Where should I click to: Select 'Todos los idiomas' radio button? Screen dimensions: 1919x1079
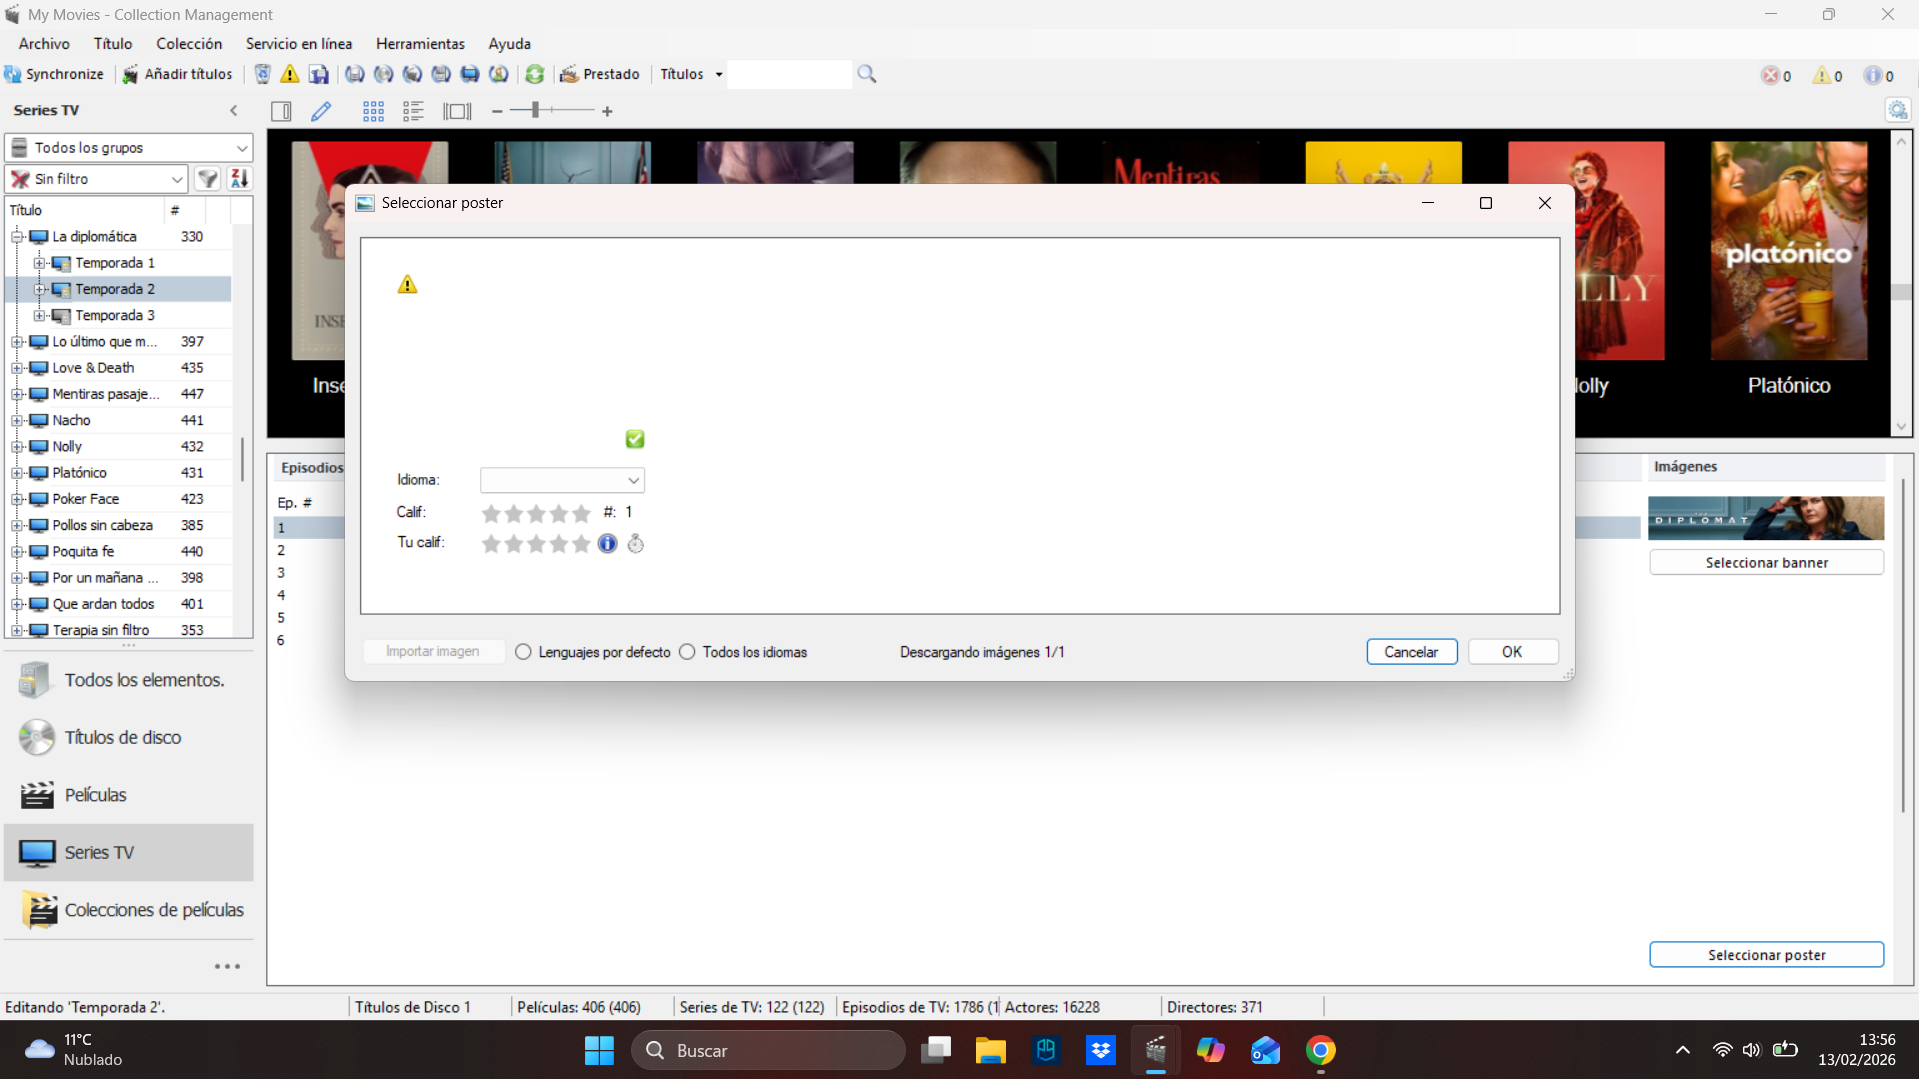coord(687,652)
